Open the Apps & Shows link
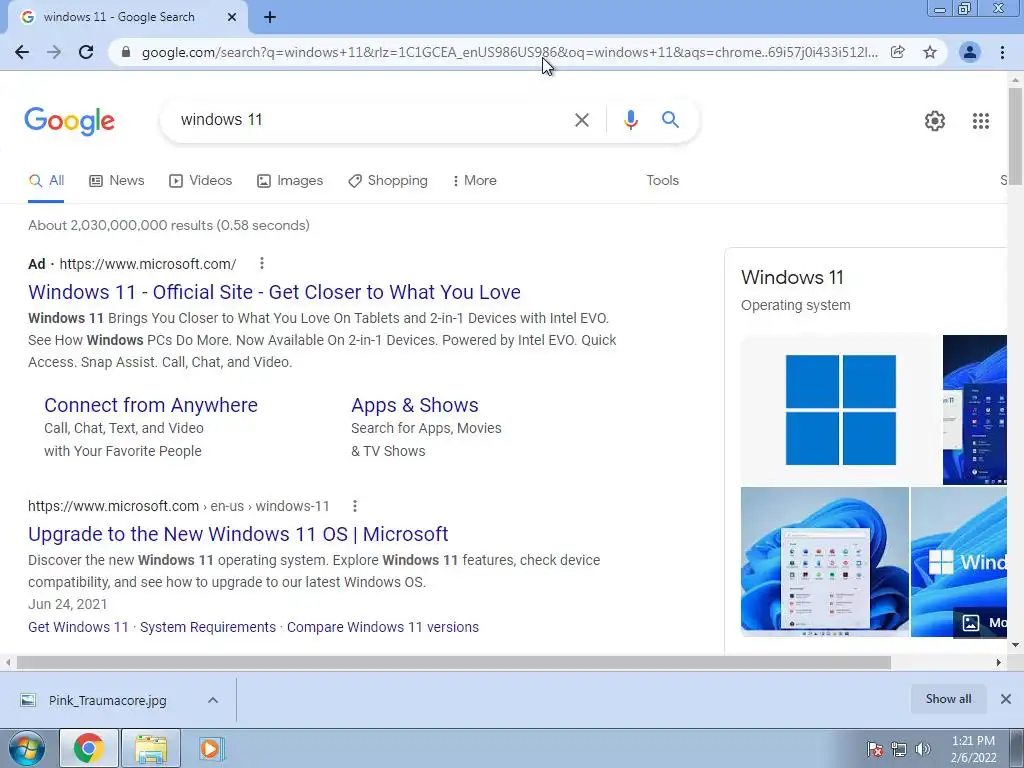Viewport: 1024px width, 768px height. 415,405
